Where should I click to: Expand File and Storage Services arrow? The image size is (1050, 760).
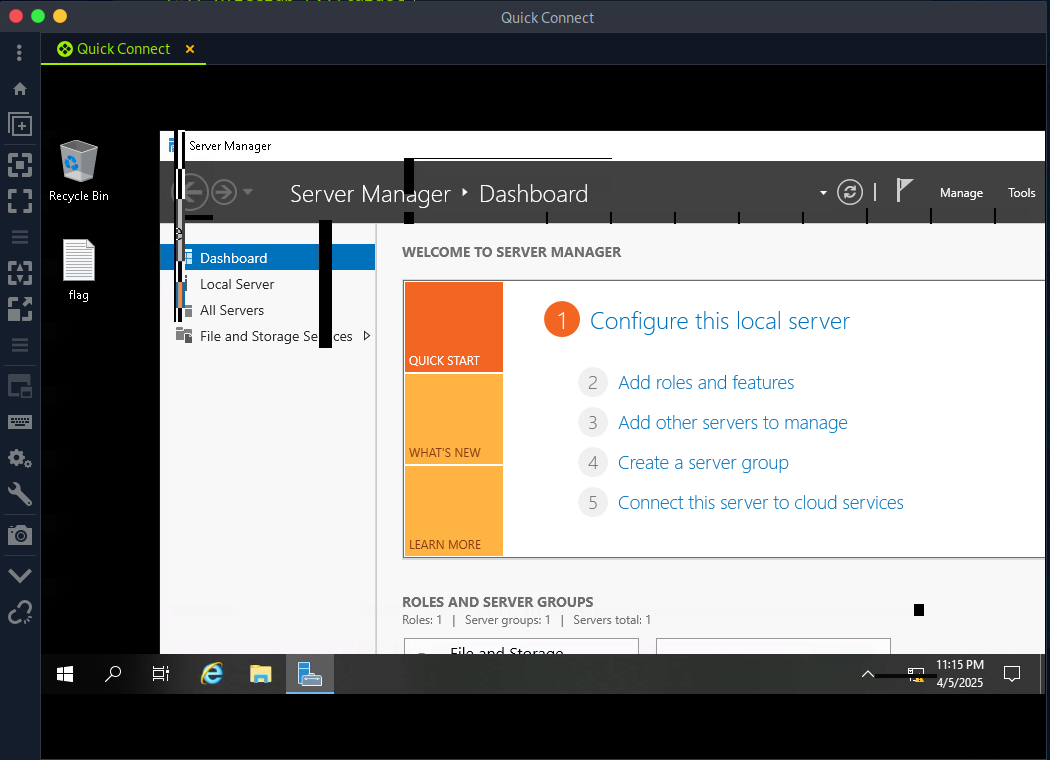coord(367,336)
